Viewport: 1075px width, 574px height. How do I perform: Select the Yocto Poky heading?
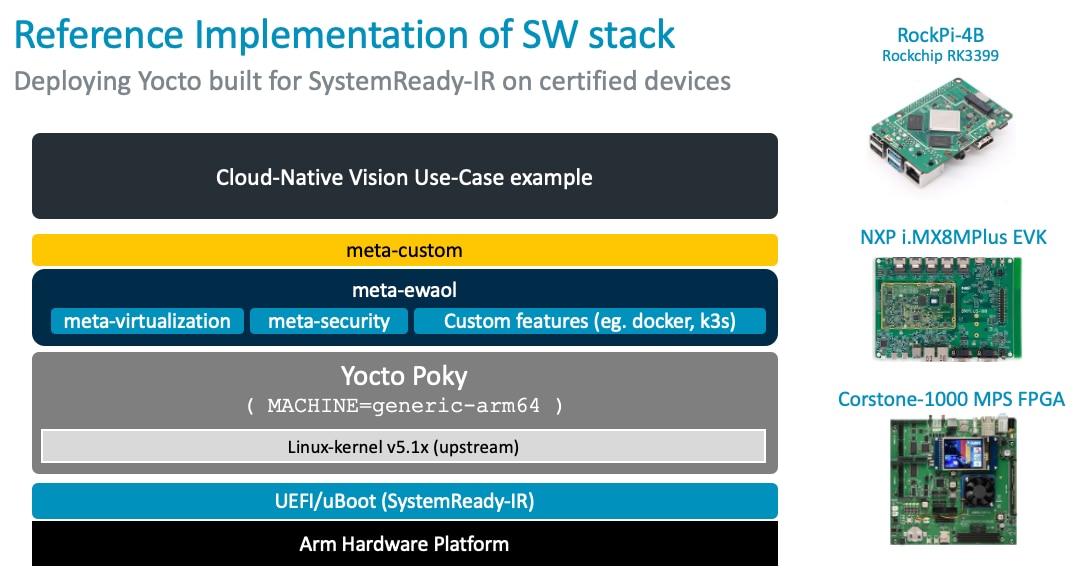[x=404, y=377]
